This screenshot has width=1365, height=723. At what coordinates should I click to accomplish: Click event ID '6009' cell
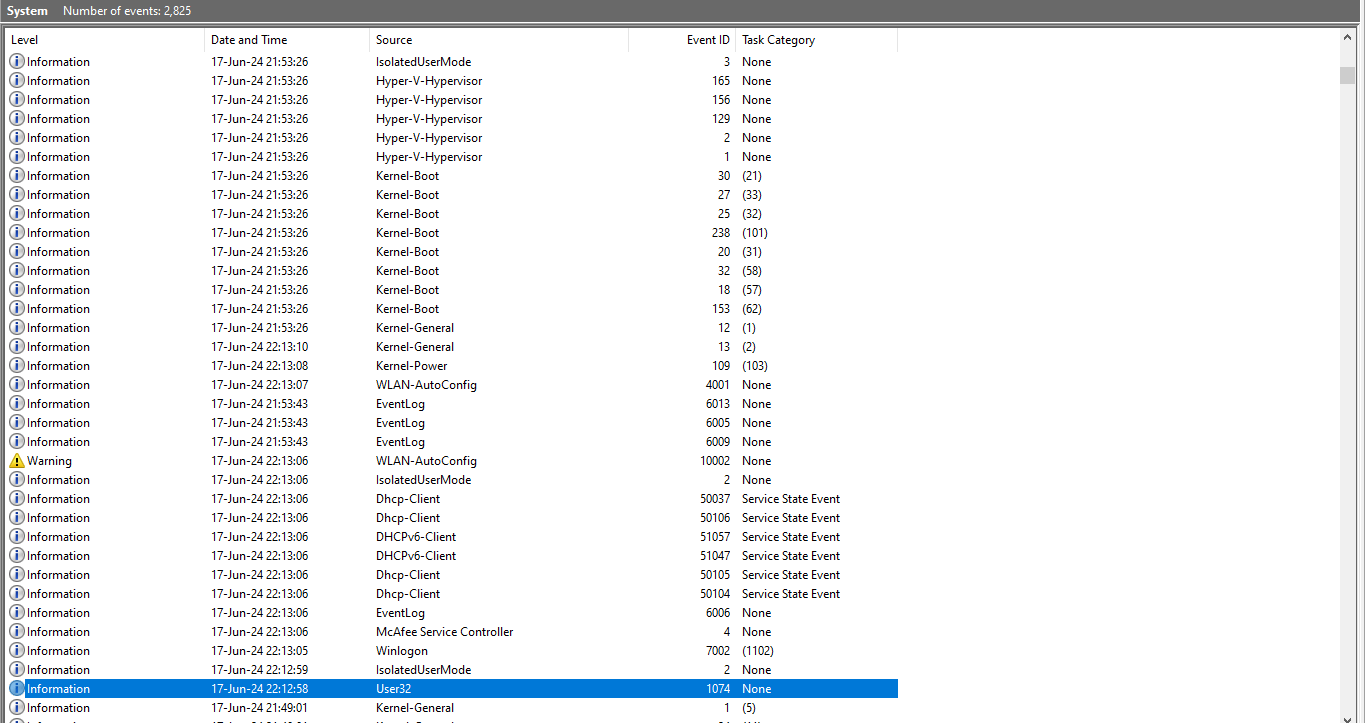pyautogui.click(x=718, y=442)
